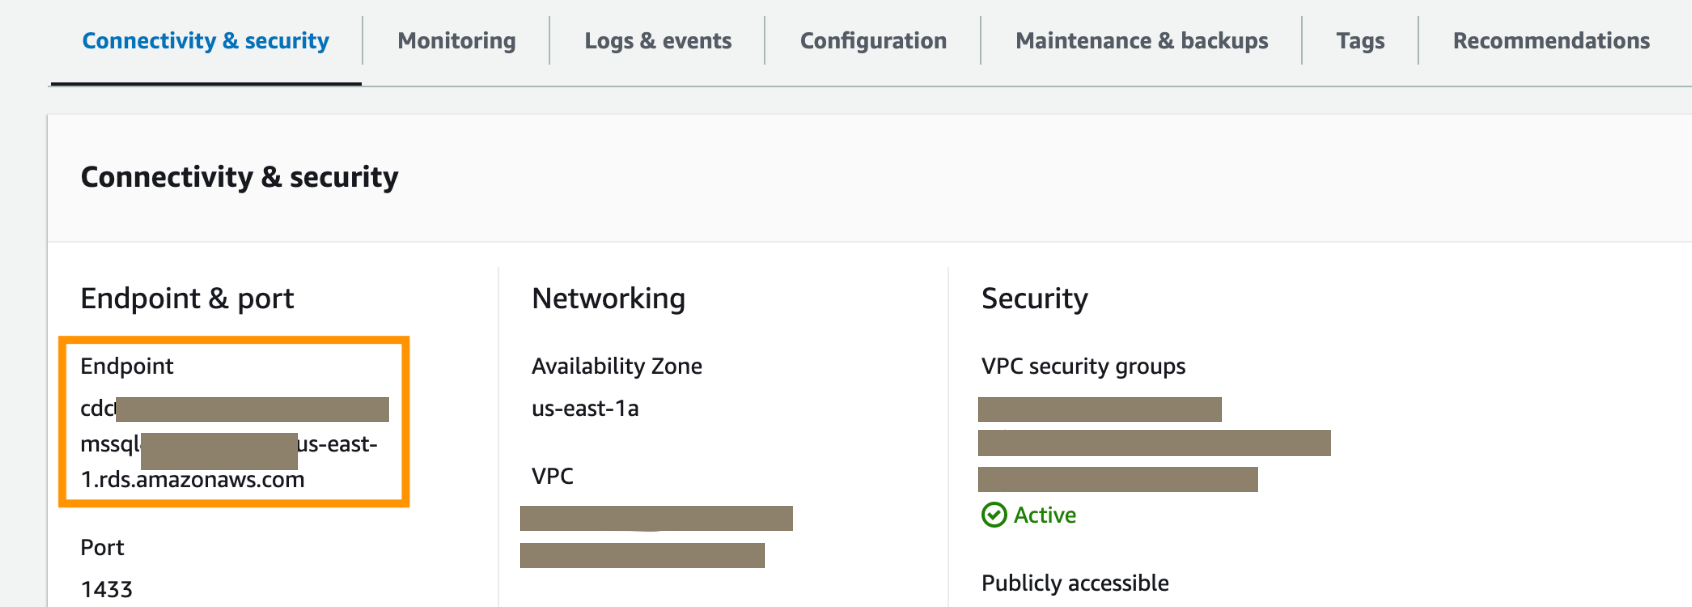Click the Port label
The height and width of the screenshot is (607, 1692).
pos(102,547)
